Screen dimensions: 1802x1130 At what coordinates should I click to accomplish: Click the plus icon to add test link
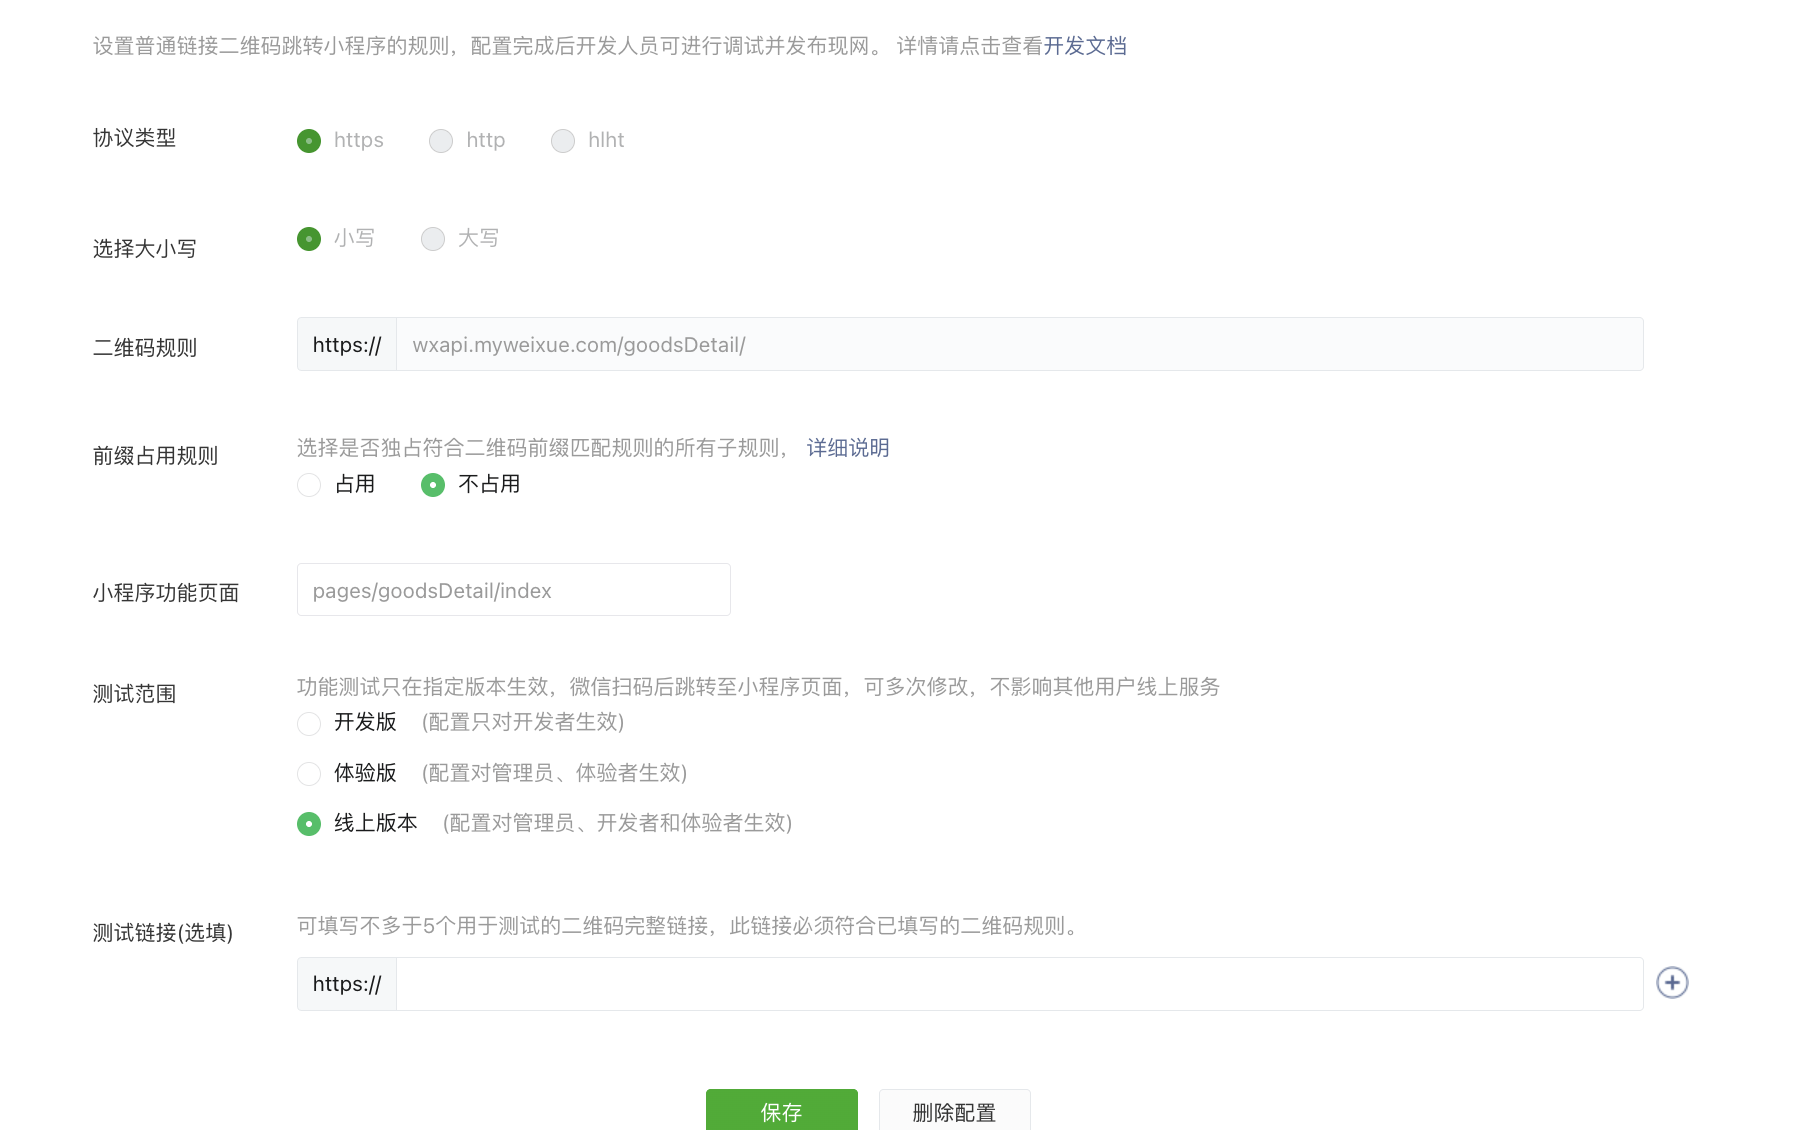point(1672,983)
